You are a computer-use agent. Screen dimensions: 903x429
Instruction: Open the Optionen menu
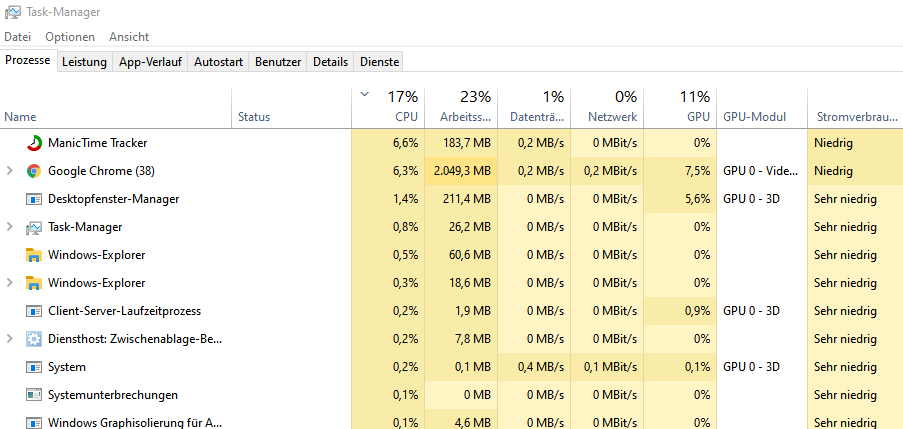(70, 37)
